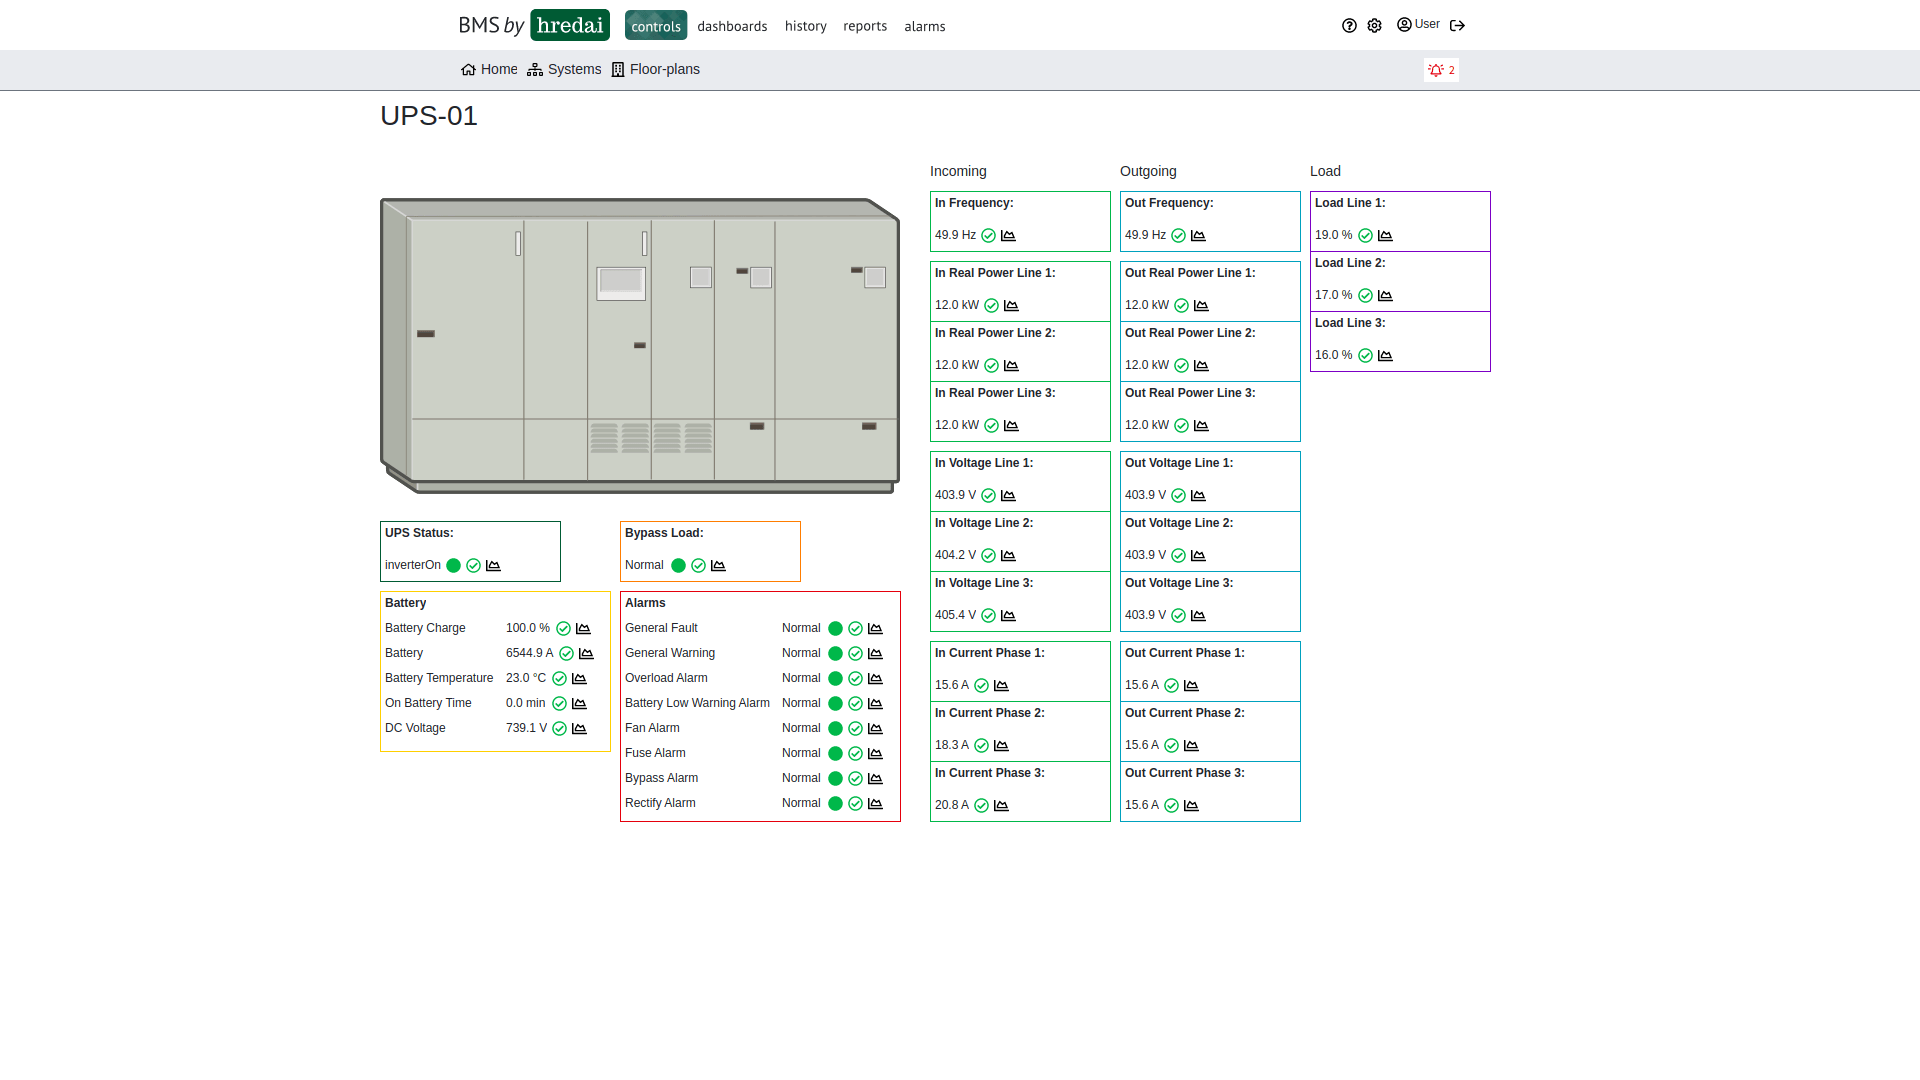Open the history menu
Screen dimensions: 1920x1080
tap(805, 26)
